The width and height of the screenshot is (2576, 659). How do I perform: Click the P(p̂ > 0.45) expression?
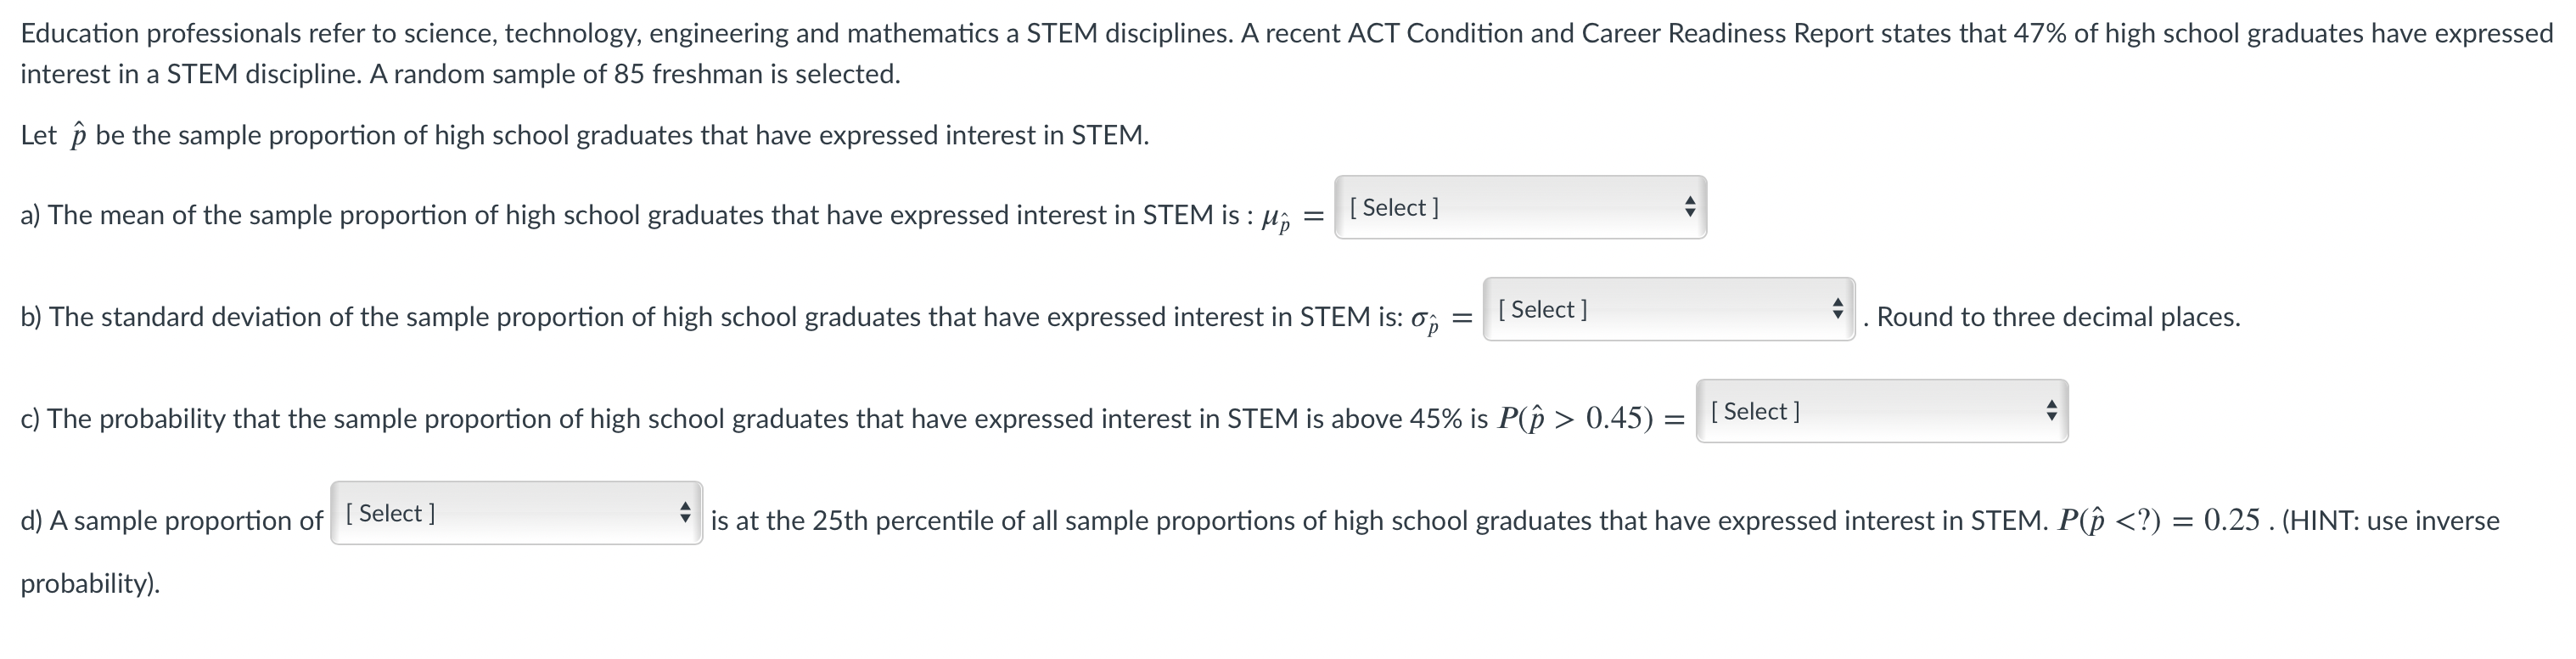pos(1575,419)
